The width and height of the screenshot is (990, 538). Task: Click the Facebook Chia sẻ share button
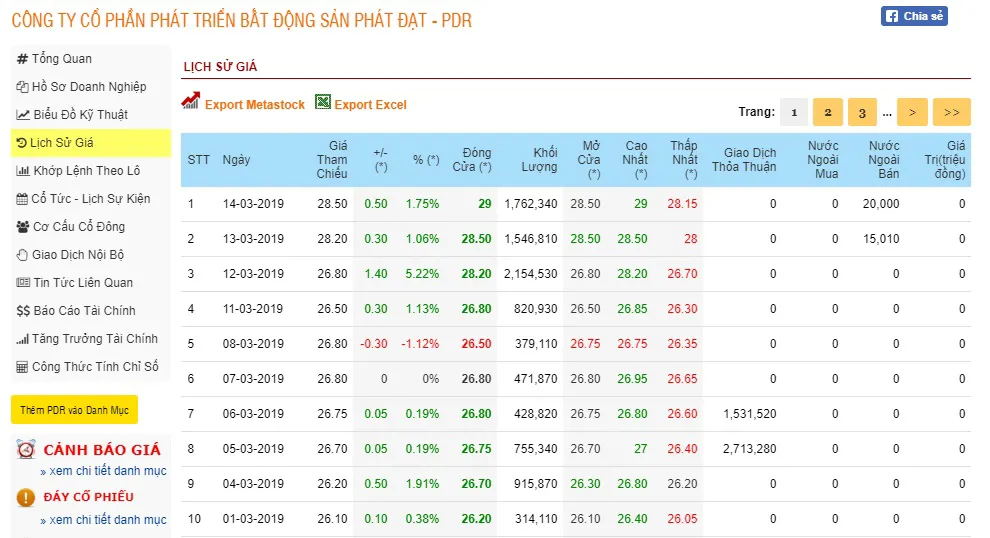coord(914,16)
